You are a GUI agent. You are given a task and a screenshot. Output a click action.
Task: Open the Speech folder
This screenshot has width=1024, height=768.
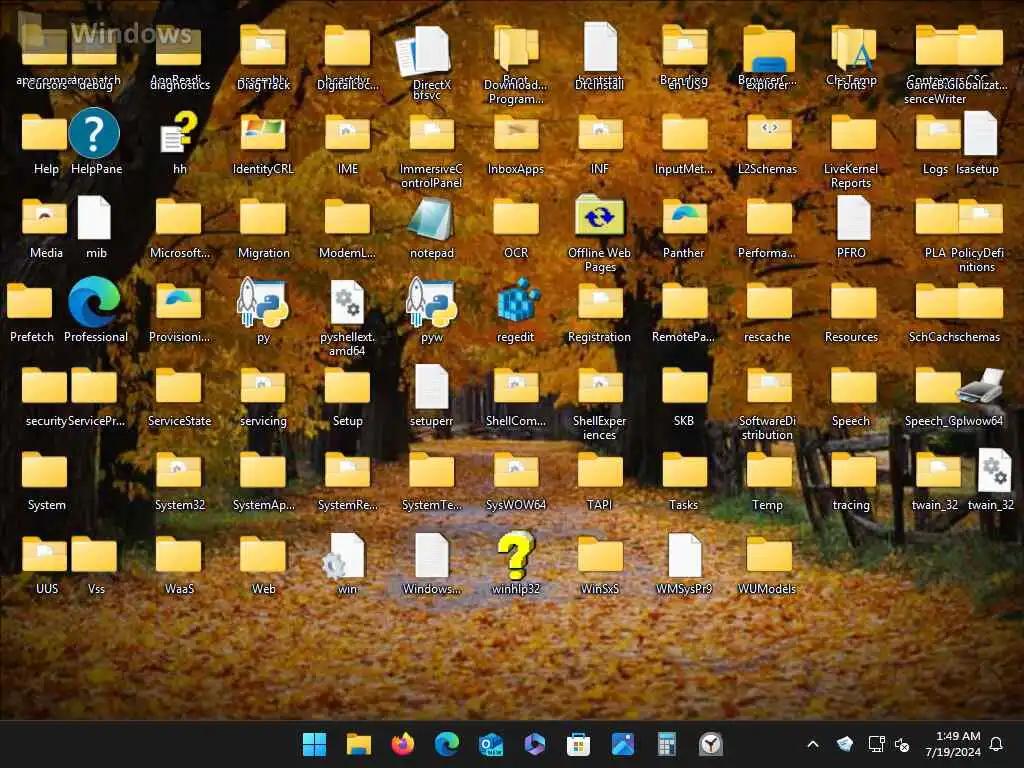pyautogui.click(x=853, y=386)
